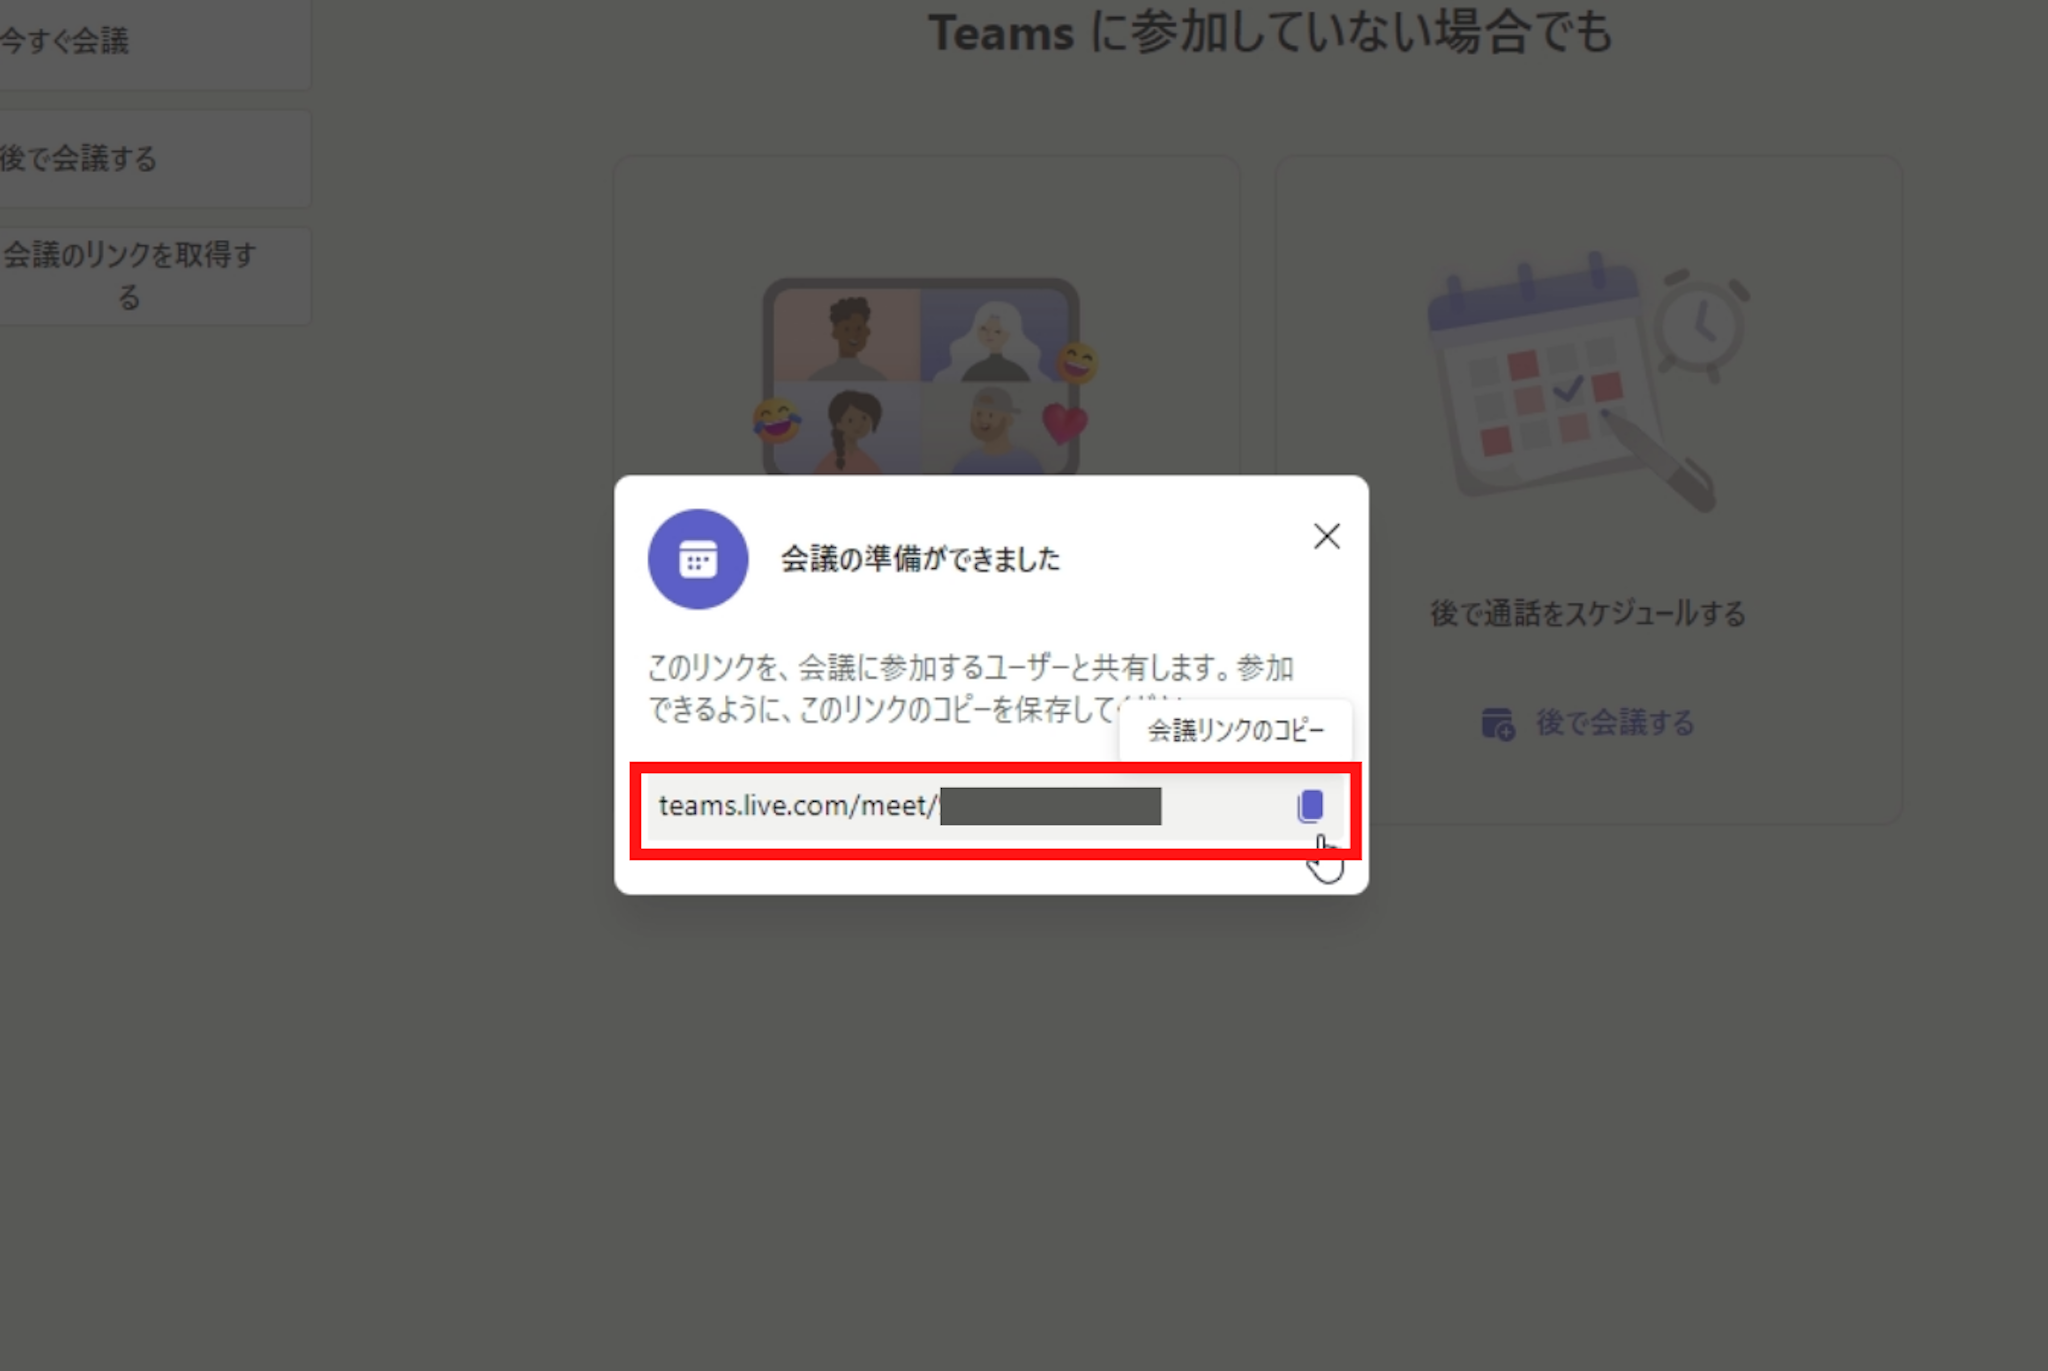Click the dialog title 会議の準備ができました
The width and height of the screenshot is (2048, 1371).
pyautogui.click(x=919, y=559)
